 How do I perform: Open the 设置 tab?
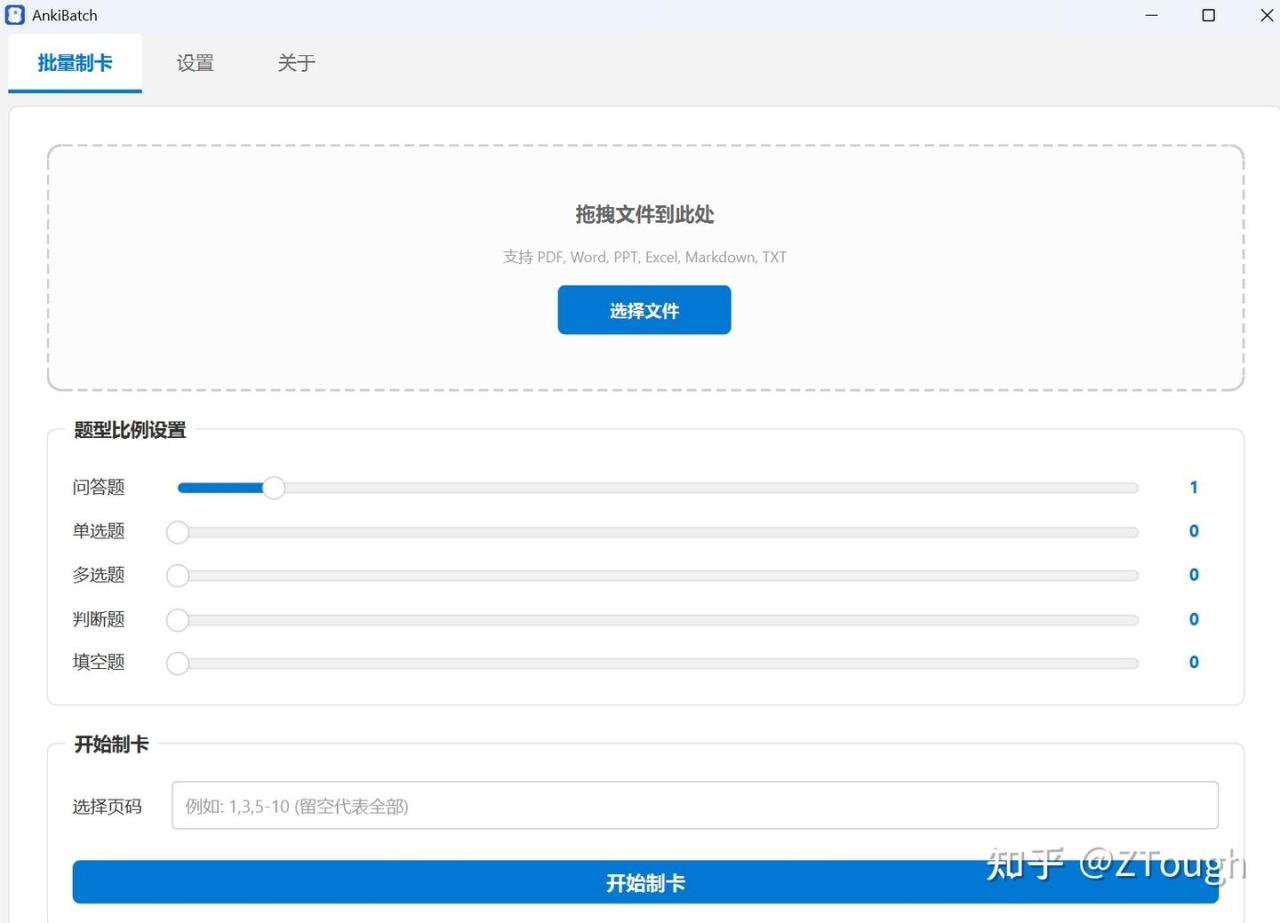(x=195, y=63)
